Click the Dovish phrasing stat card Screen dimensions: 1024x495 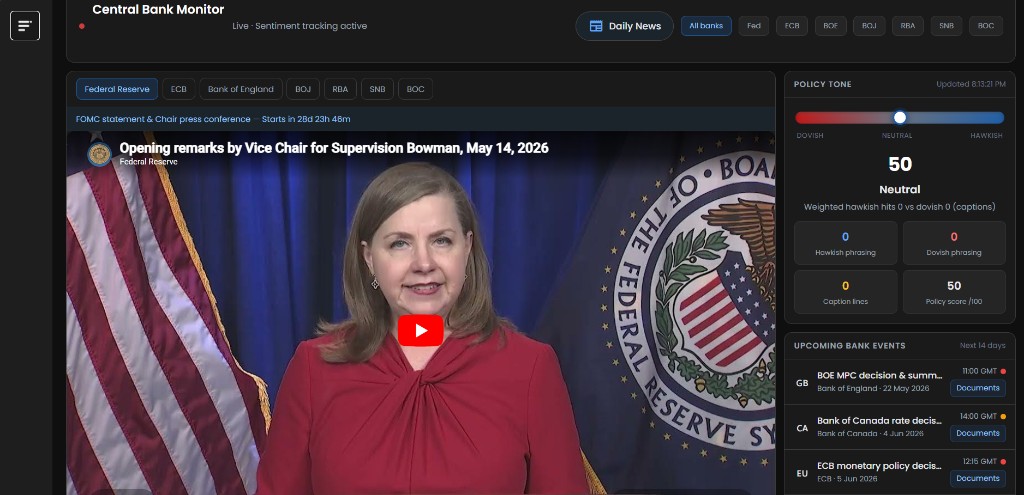pyautogui.click(x=954, y=243)
